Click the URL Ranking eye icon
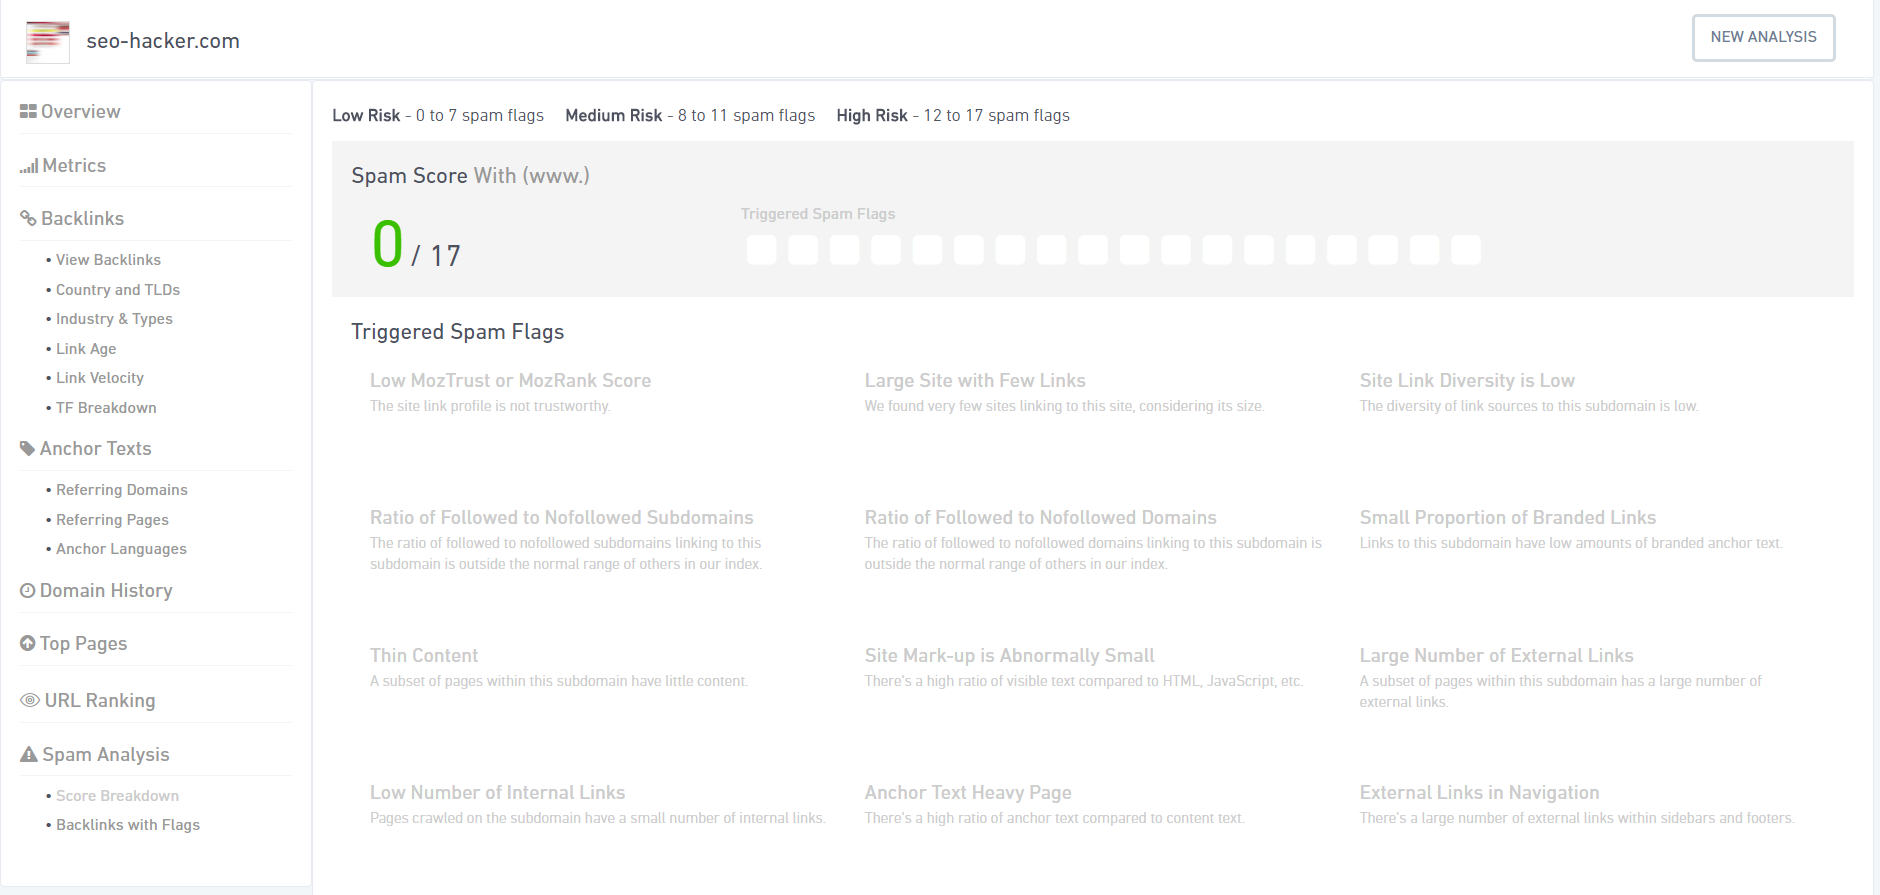This screenshot has width=1880, height=895. coord(30,701)
